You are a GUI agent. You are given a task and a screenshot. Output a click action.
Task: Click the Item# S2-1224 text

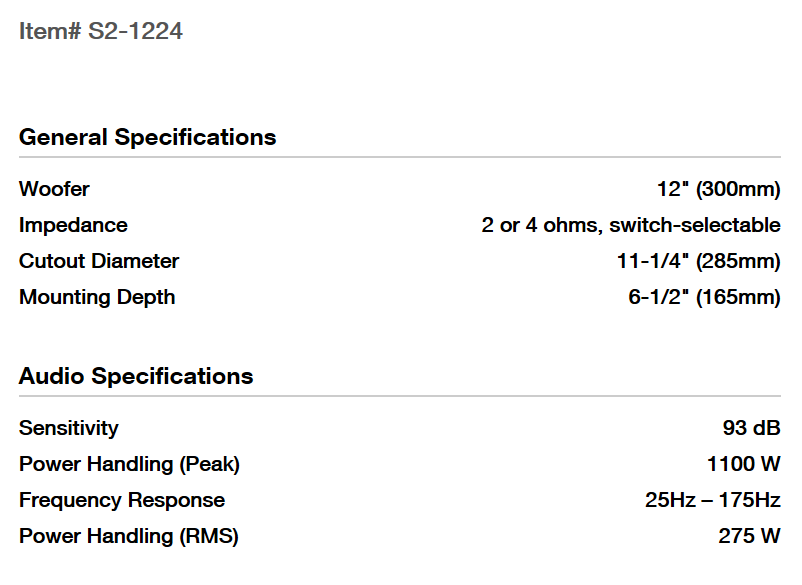[100, 32]
